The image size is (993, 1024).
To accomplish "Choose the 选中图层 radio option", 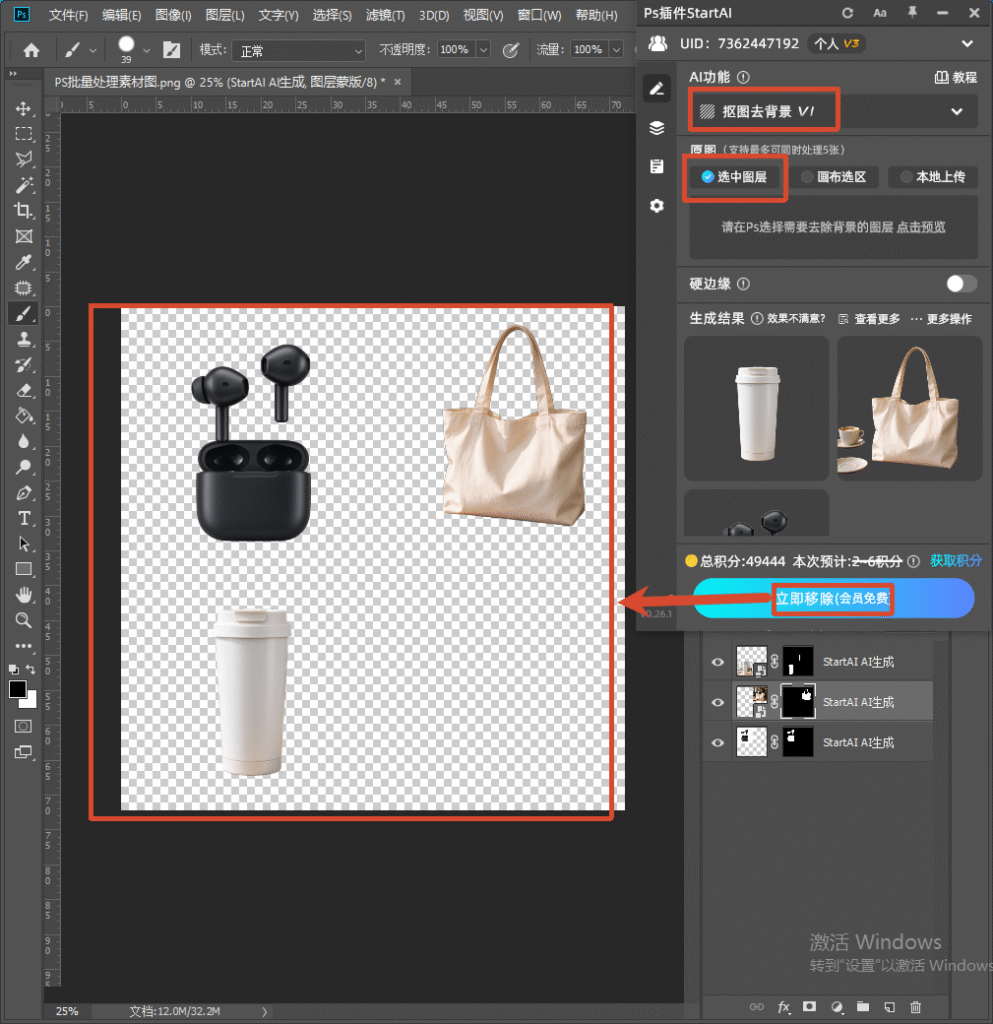I will click(x=734, y=177).
